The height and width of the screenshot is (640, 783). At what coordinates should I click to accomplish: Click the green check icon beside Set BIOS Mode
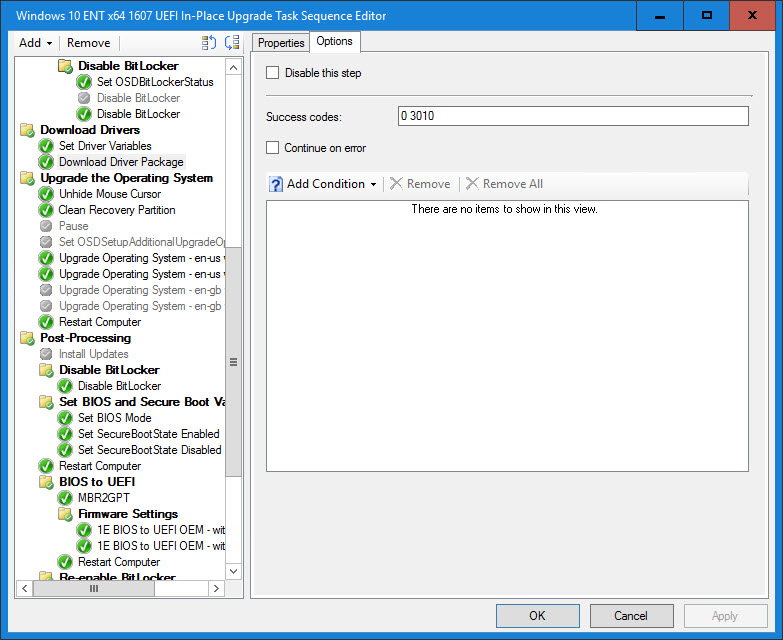[x=65, y=418]
